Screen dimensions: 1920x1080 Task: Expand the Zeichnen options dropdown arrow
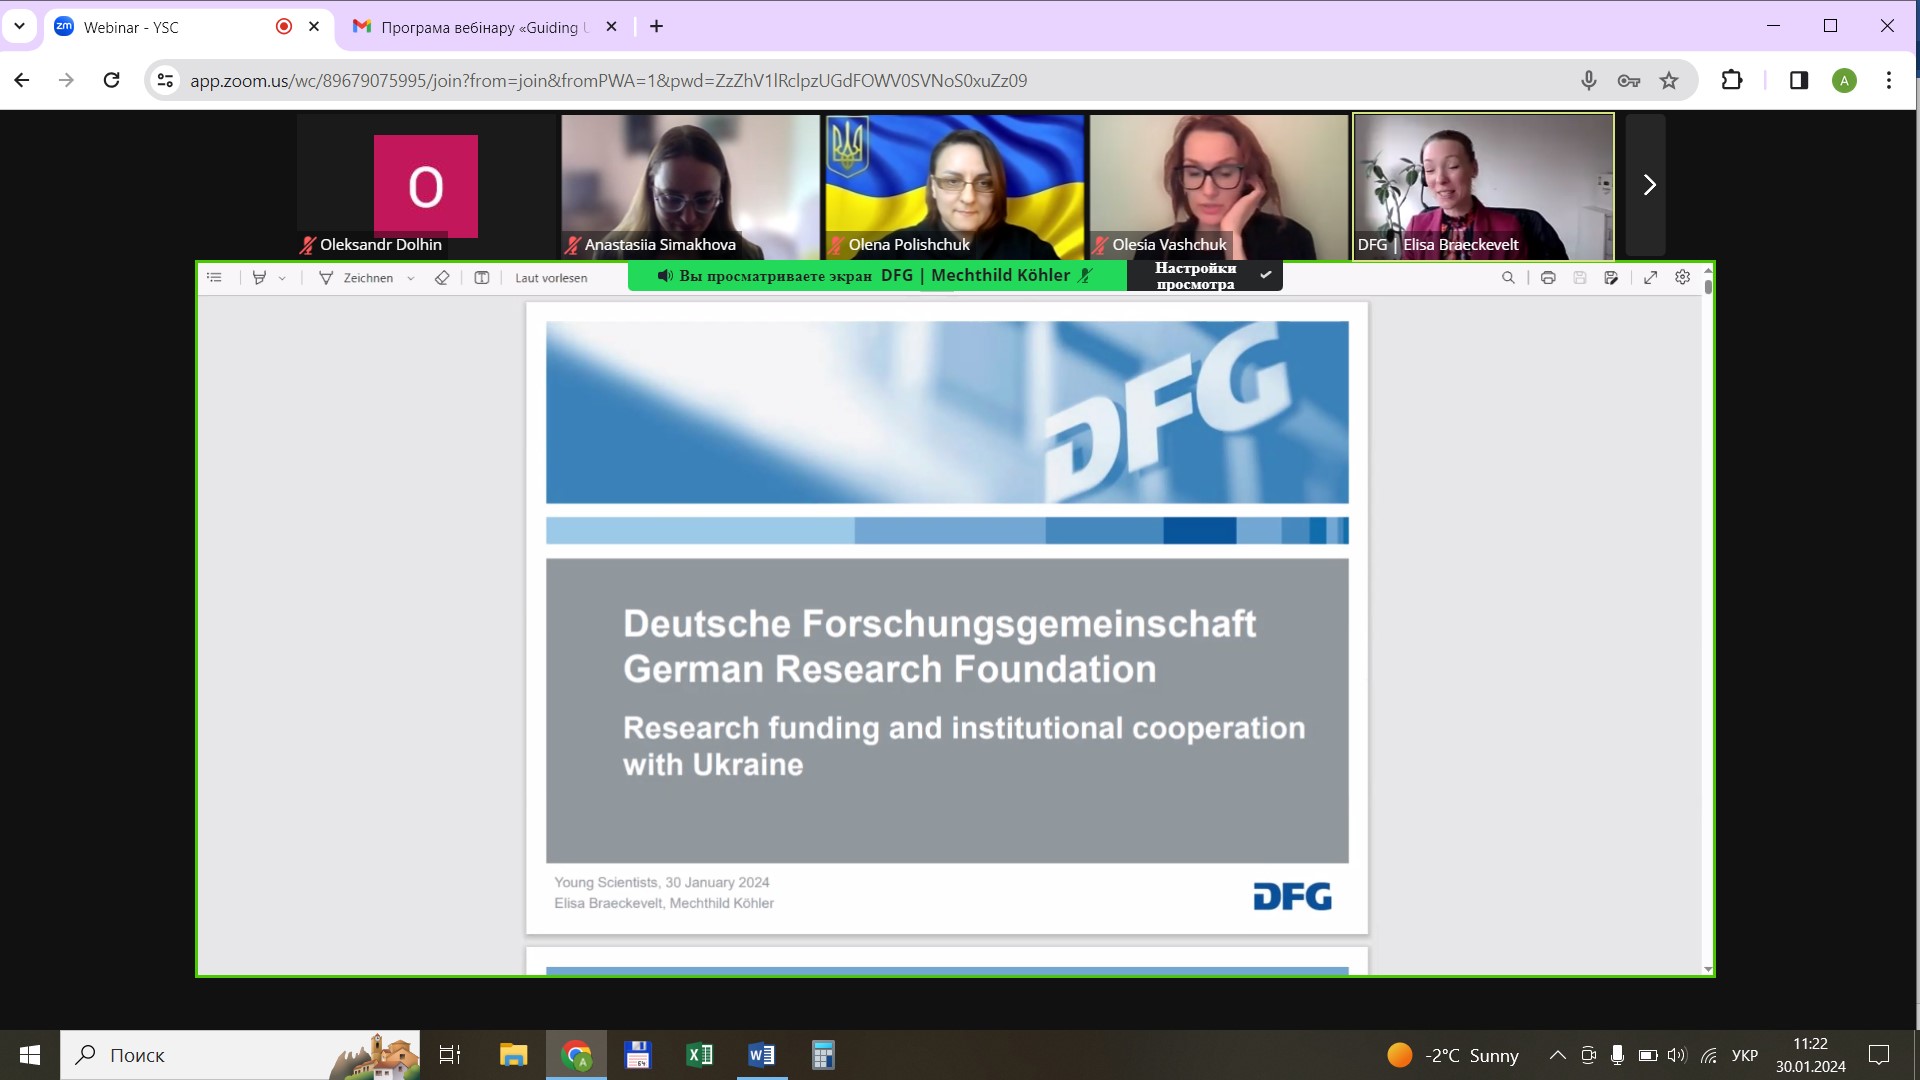(x=411, y=278)
